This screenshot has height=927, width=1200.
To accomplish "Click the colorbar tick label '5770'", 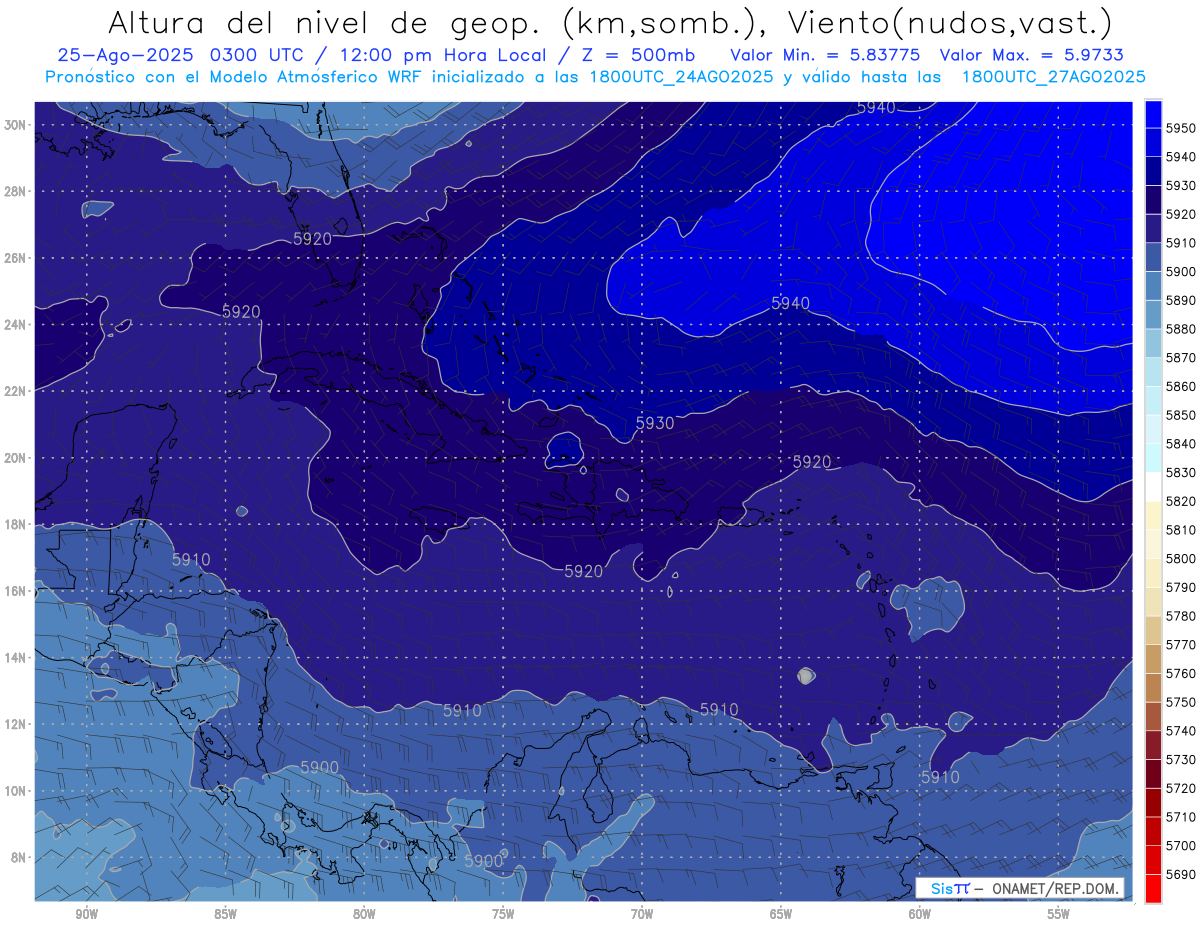I will tap(1182, 644).
